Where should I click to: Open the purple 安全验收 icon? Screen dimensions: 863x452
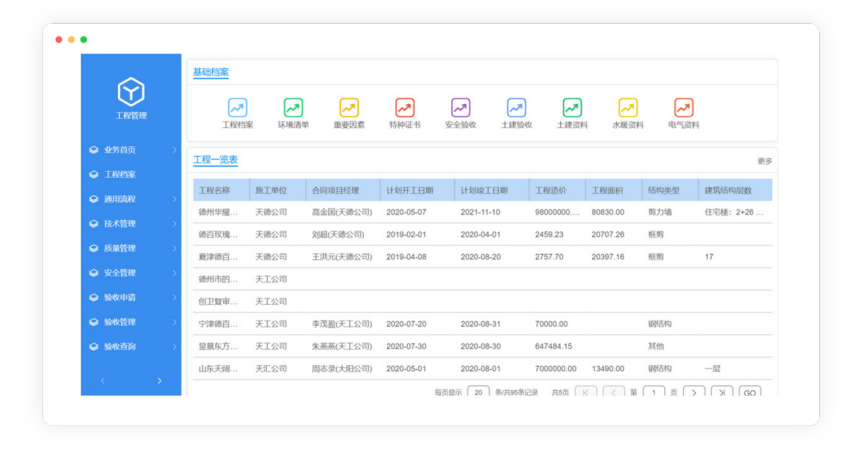[460, 108]
